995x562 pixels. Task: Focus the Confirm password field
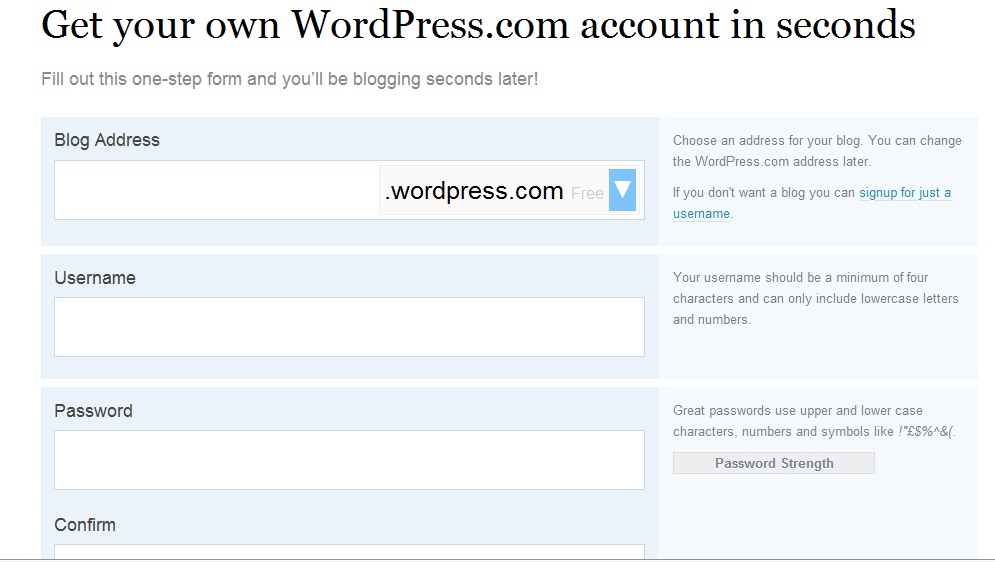click(x=349, y=551)
